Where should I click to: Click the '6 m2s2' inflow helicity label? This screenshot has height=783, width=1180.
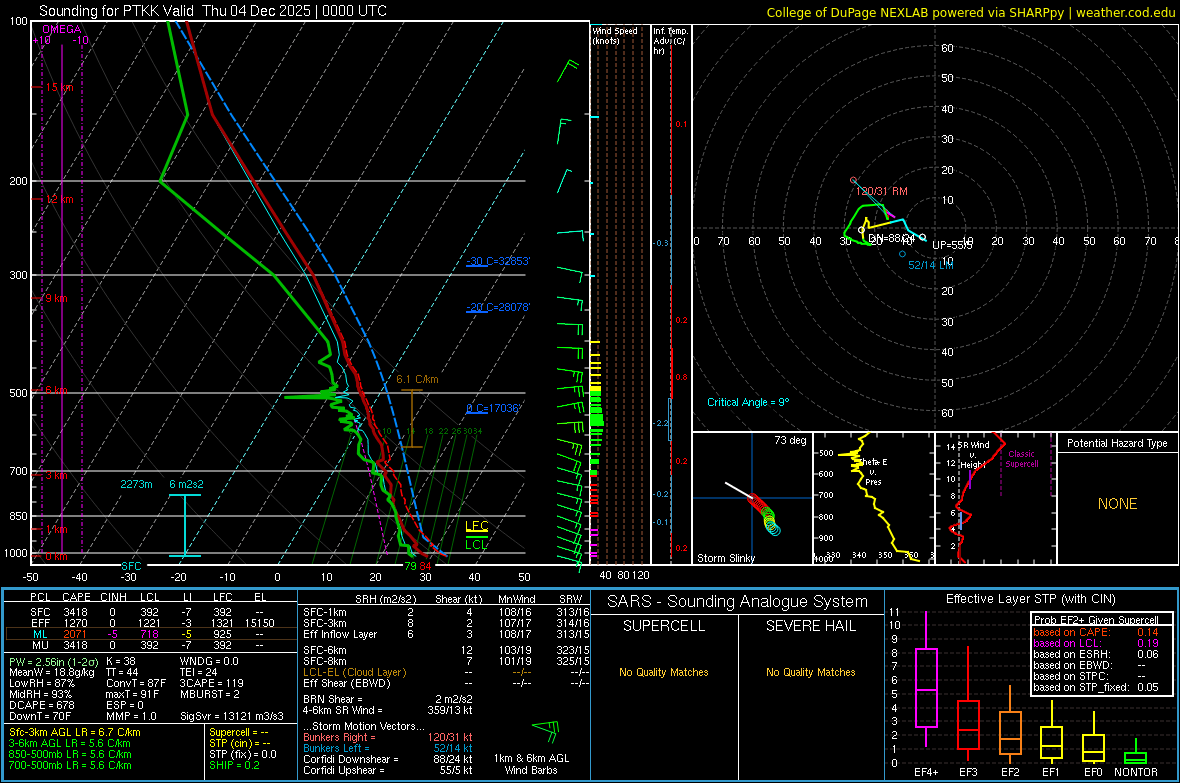pyautogui.click(x=186, y=484)
